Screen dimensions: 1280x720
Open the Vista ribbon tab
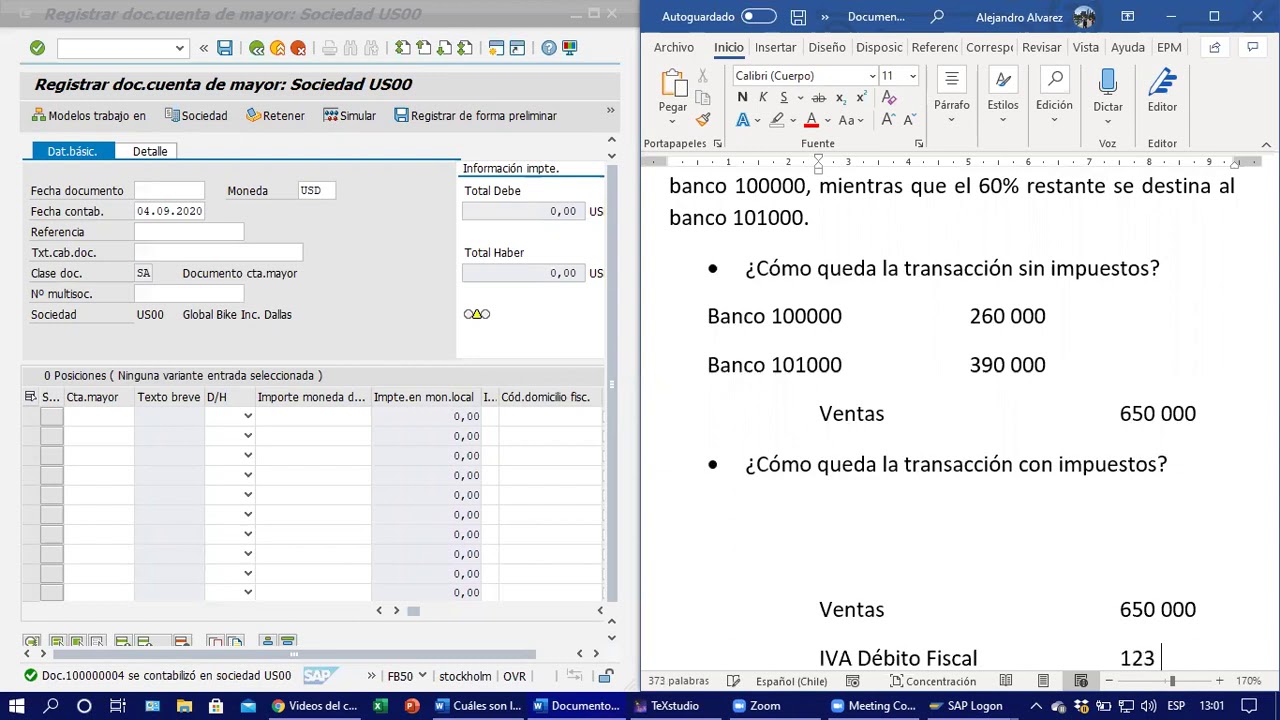click(1085, 47)
